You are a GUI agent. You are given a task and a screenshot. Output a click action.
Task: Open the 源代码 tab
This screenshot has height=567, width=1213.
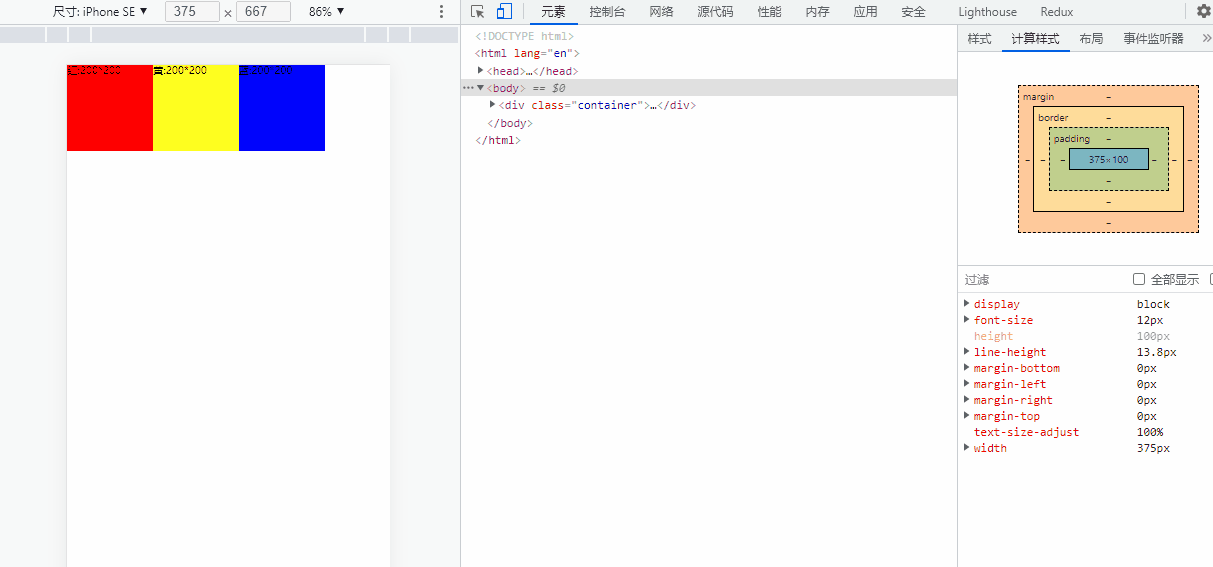(x=715, y=12)
